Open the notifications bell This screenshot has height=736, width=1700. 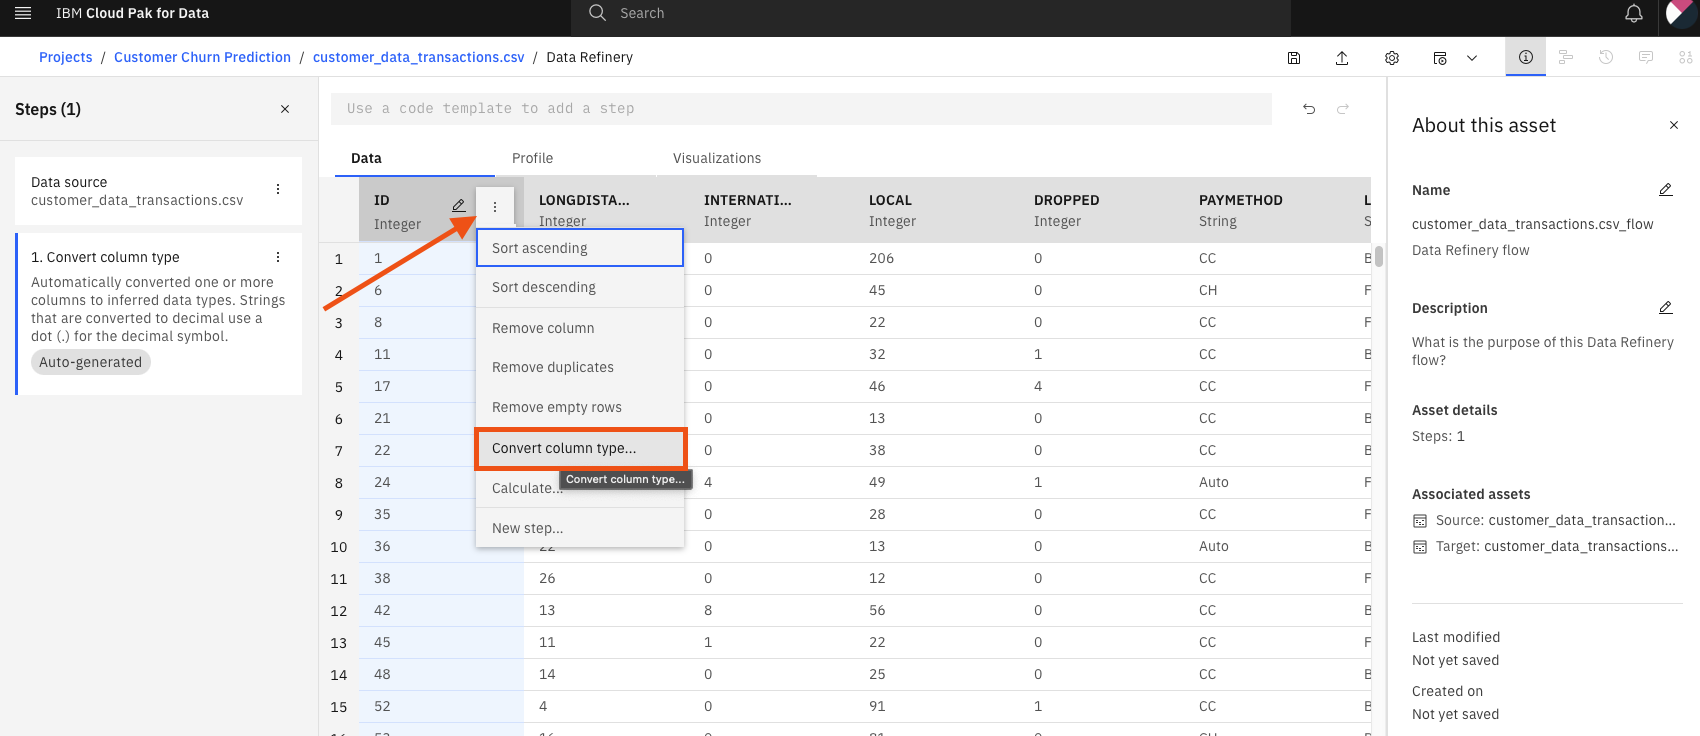[1633, 13]
